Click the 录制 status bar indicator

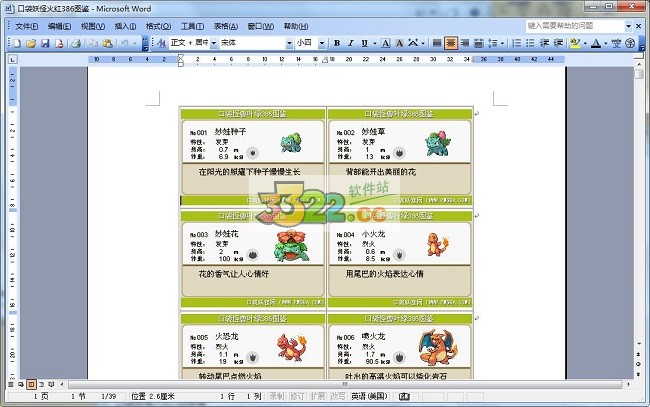pyautogui.click(x=277, y=397)
